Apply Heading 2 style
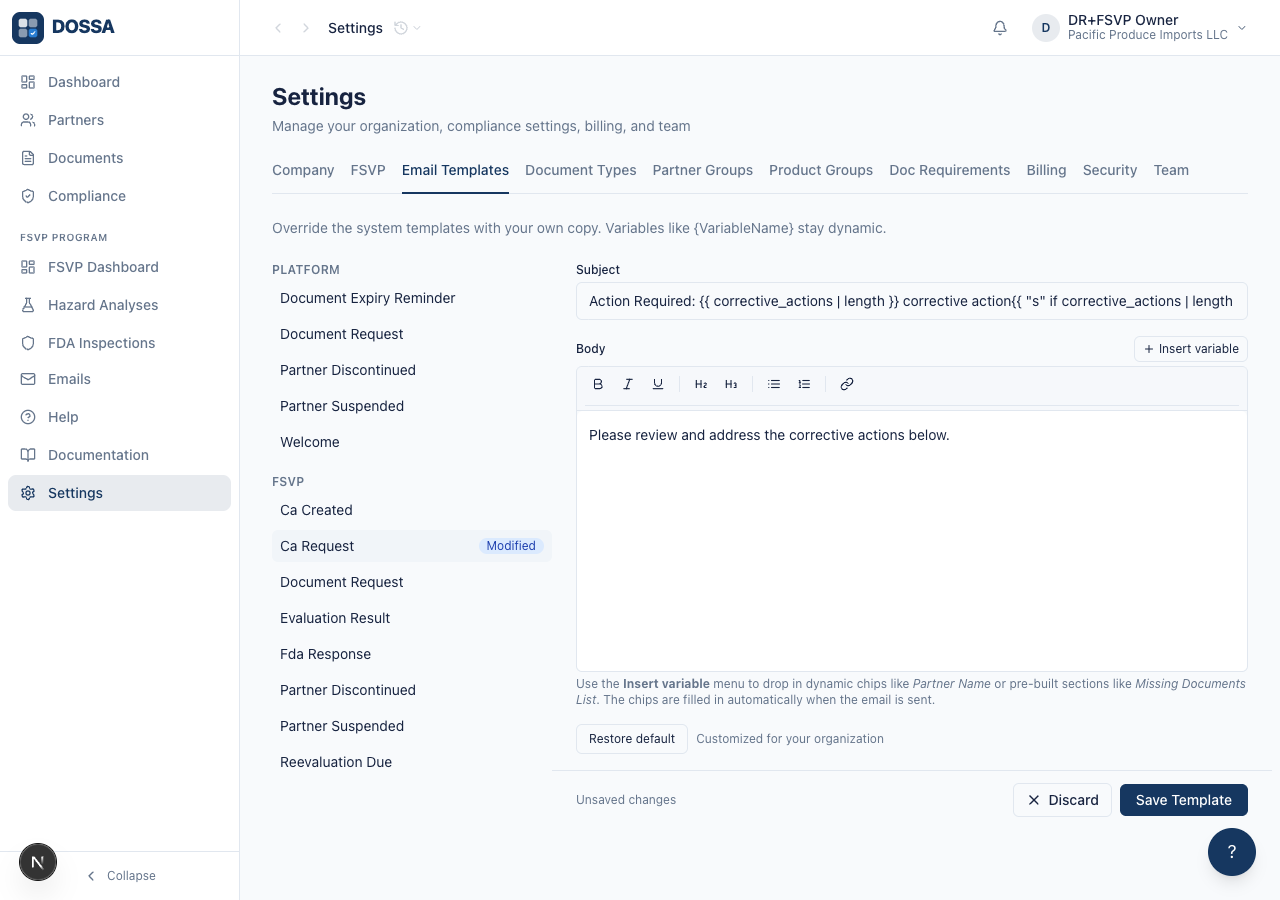1280x900 pixels. click(701, 384)
